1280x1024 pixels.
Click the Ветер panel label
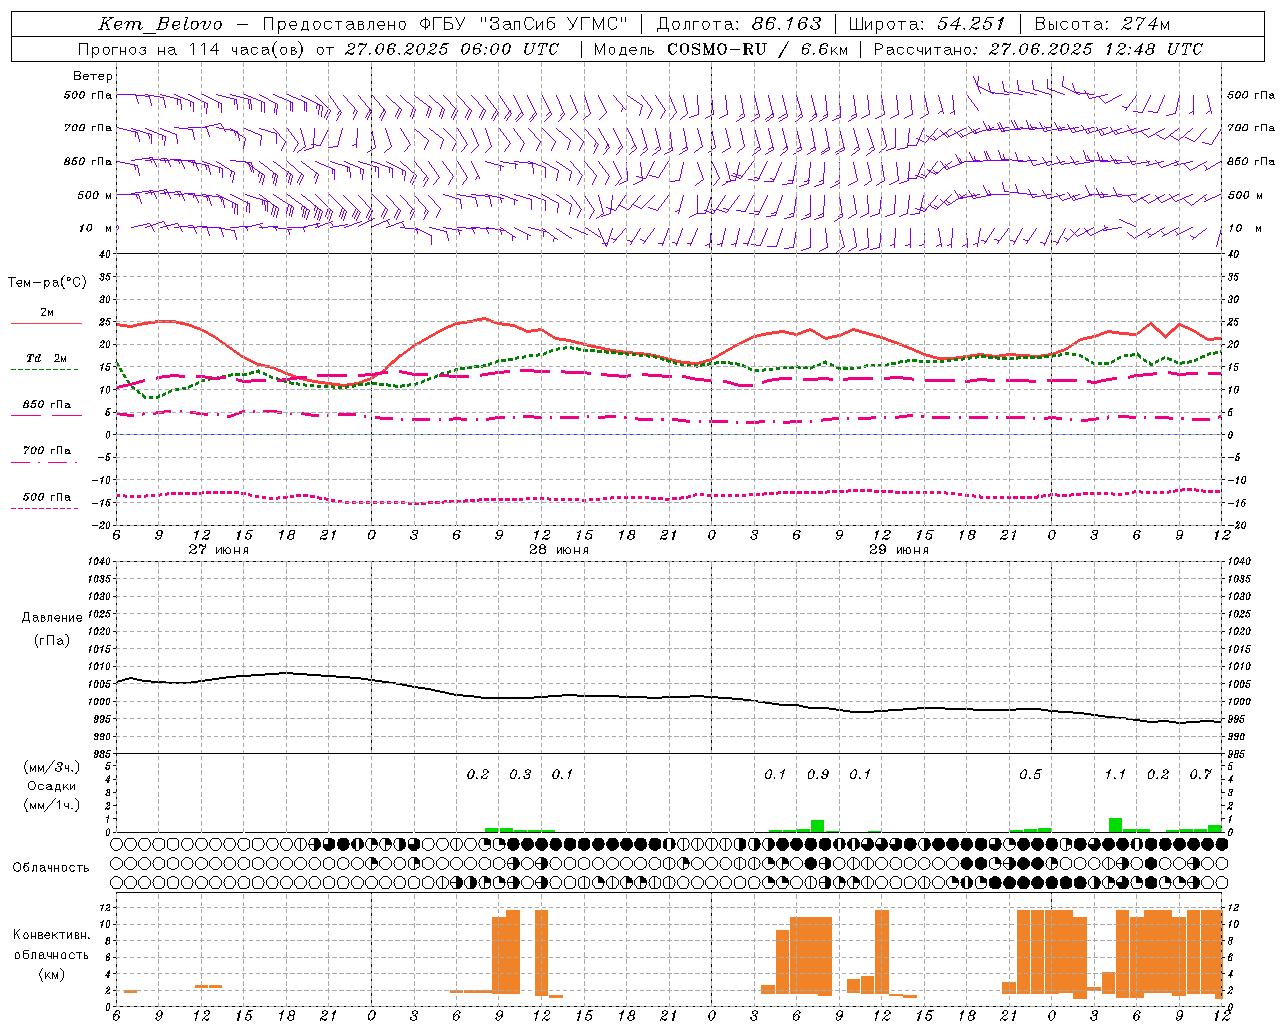coord(93,76)
